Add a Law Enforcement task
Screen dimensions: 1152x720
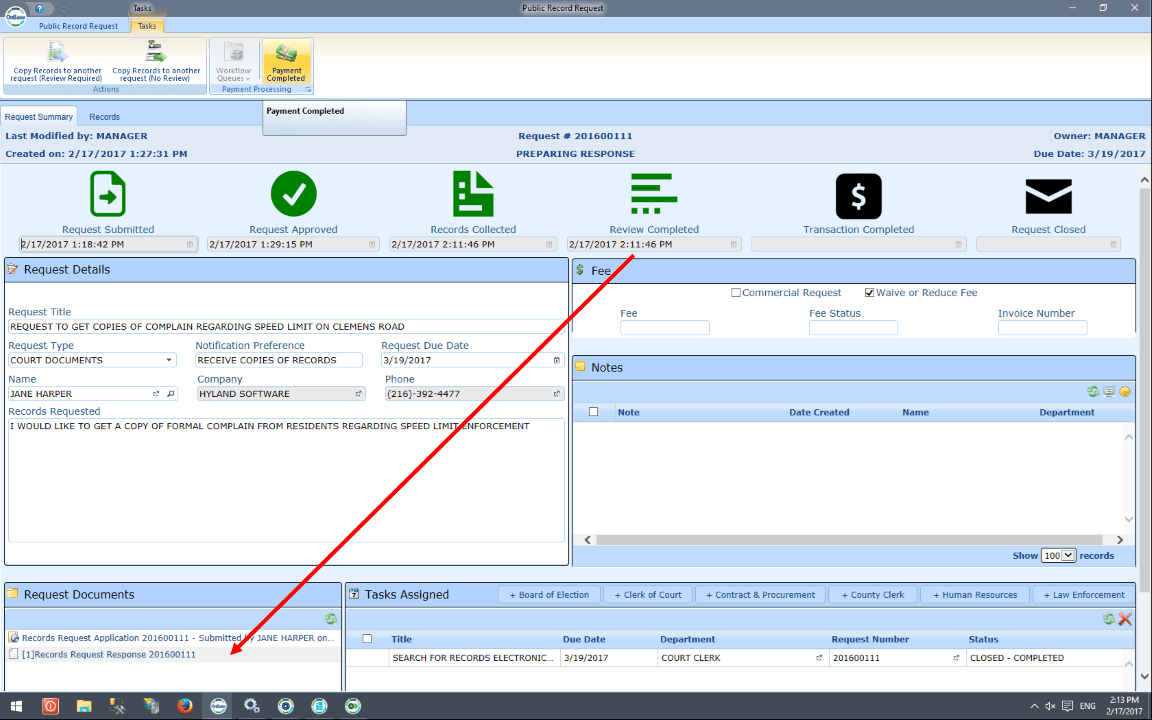(x=1084, y=594)
